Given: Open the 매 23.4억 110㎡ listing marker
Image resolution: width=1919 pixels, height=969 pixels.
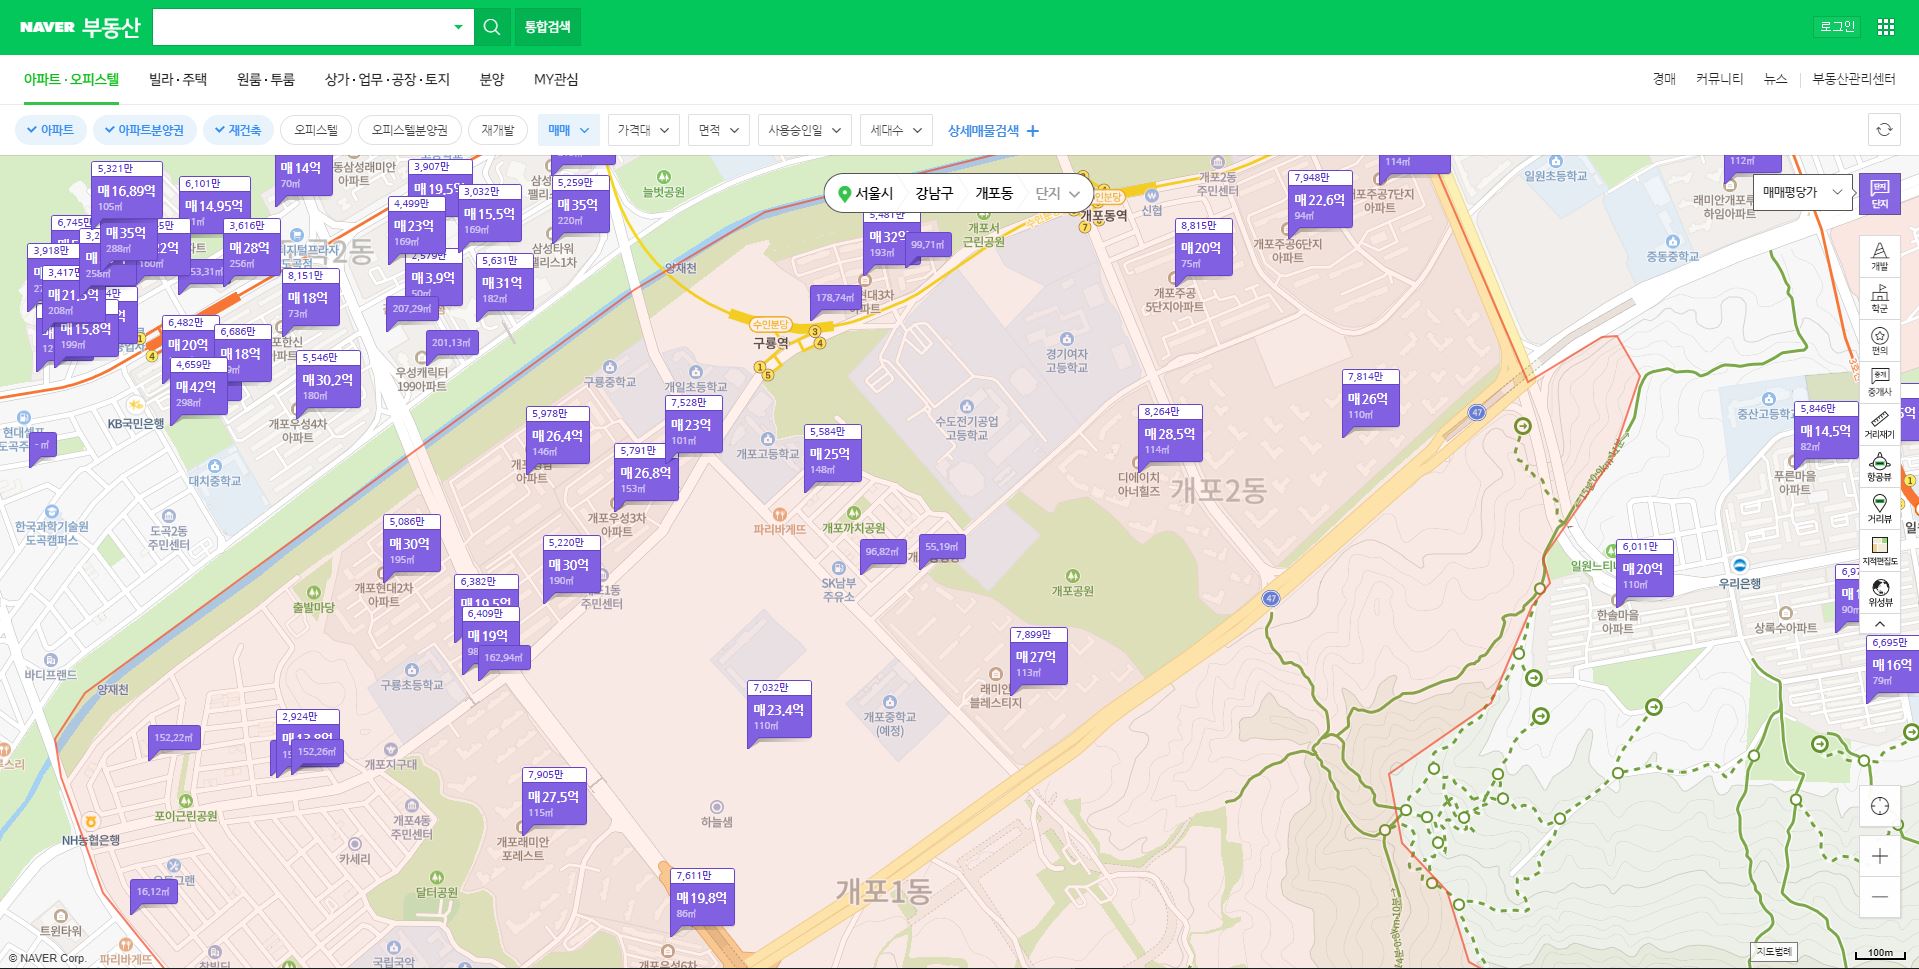Looking at the screenshot, I should [x=778, y=711].
